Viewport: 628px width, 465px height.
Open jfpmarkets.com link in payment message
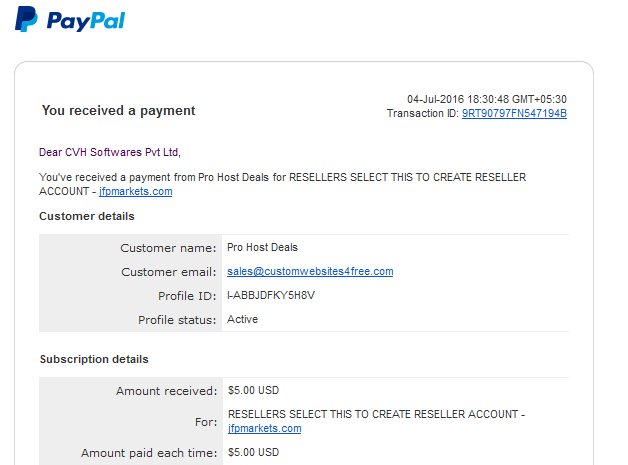(x=135, y=191)
